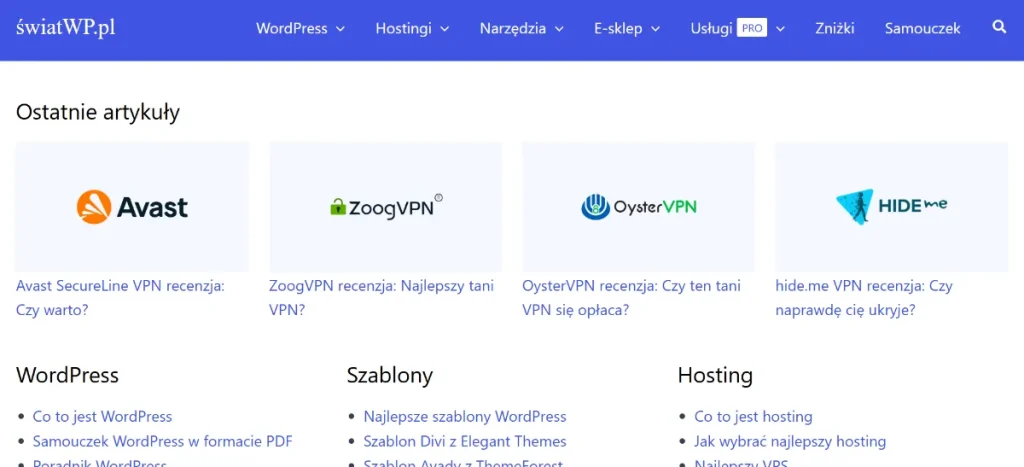Image resolution: width=1024 pixels, height=467 pixels.
Task: Click the światWP.pl site logo
Action: point(66,27)
